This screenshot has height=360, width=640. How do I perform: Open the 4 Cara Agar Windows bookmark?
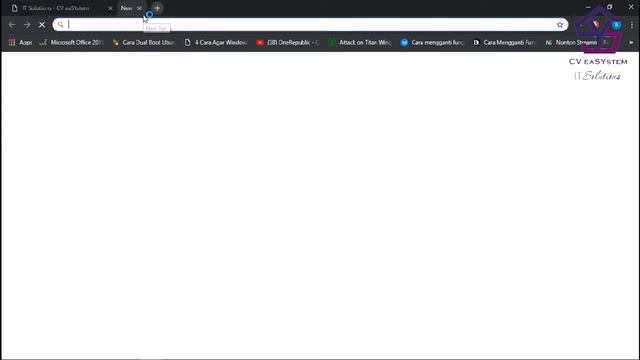pos(216,42)
